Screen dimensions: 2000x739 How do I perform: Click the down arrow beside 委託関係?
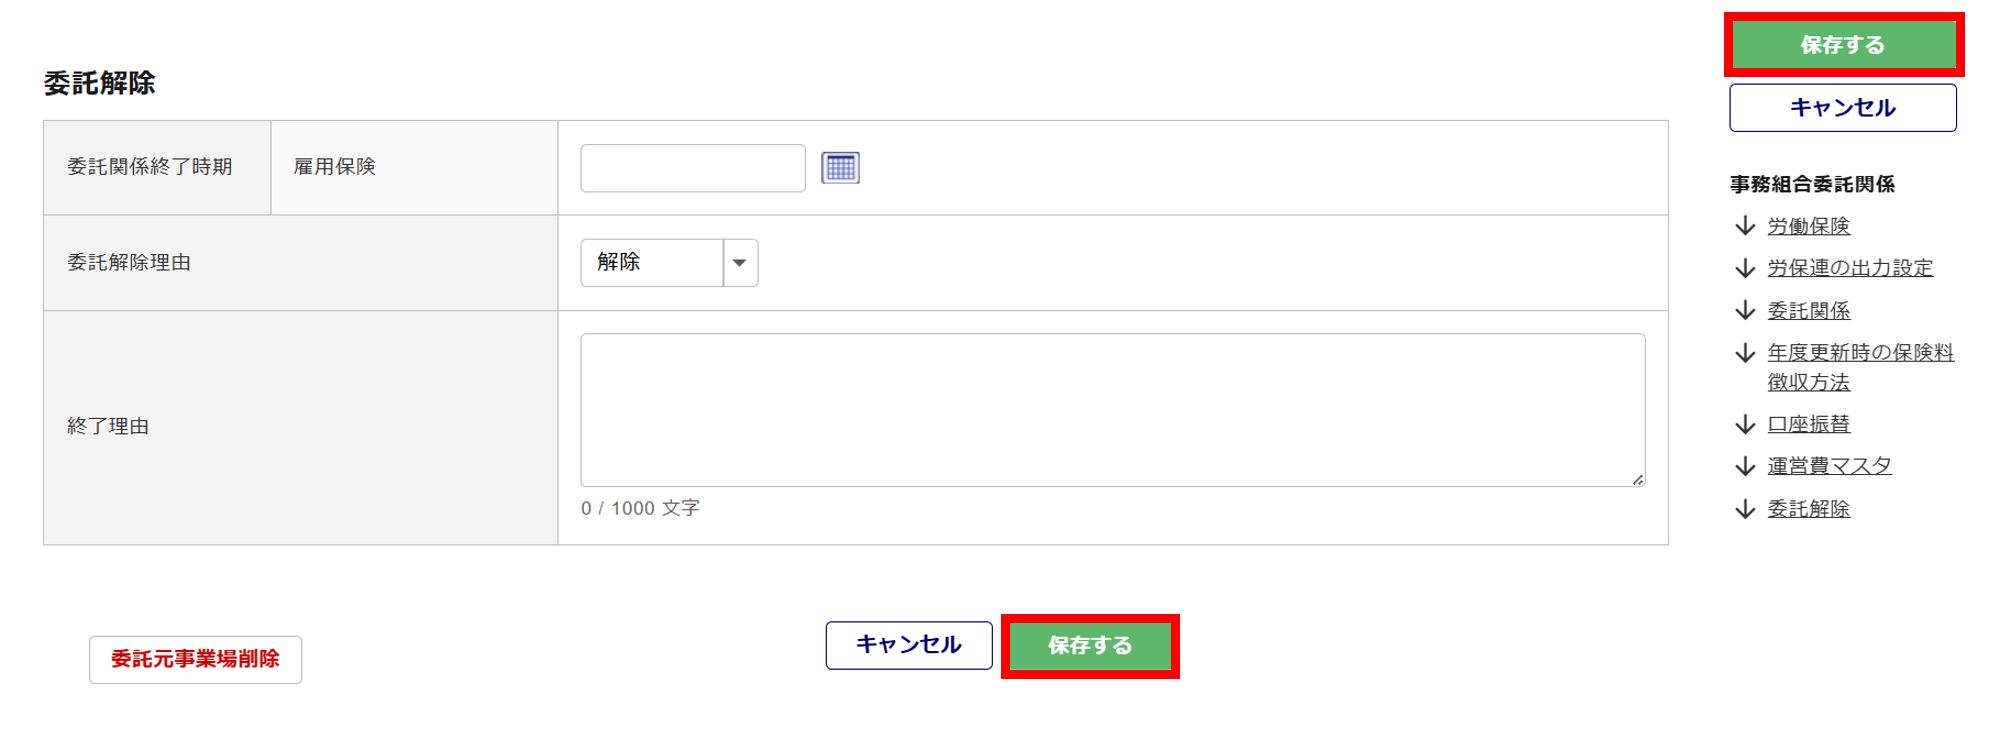(x=1745, y=310)
